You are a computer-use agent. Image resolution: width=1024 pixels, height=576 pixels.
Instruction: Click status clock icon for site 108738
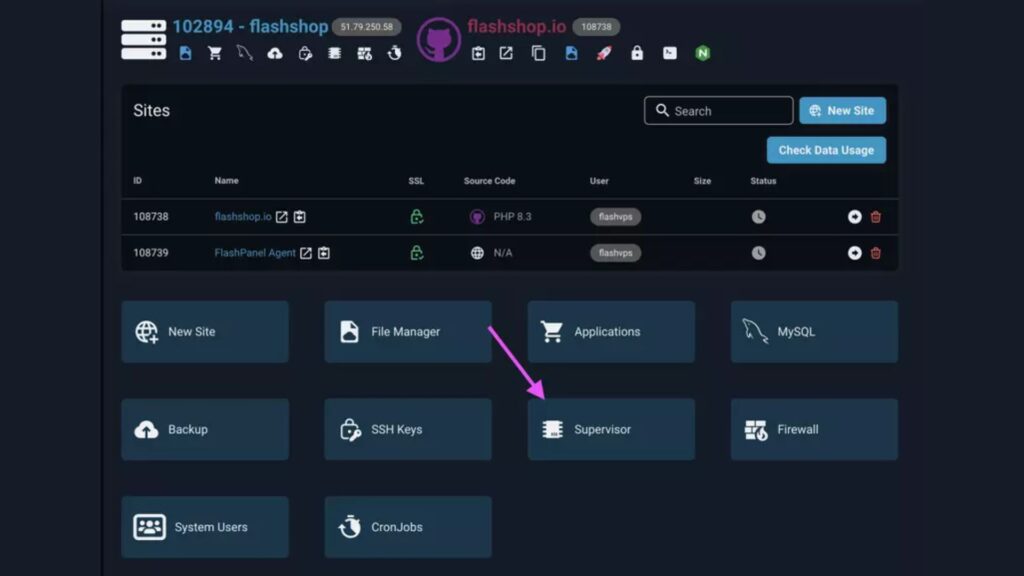pos(758,217)
